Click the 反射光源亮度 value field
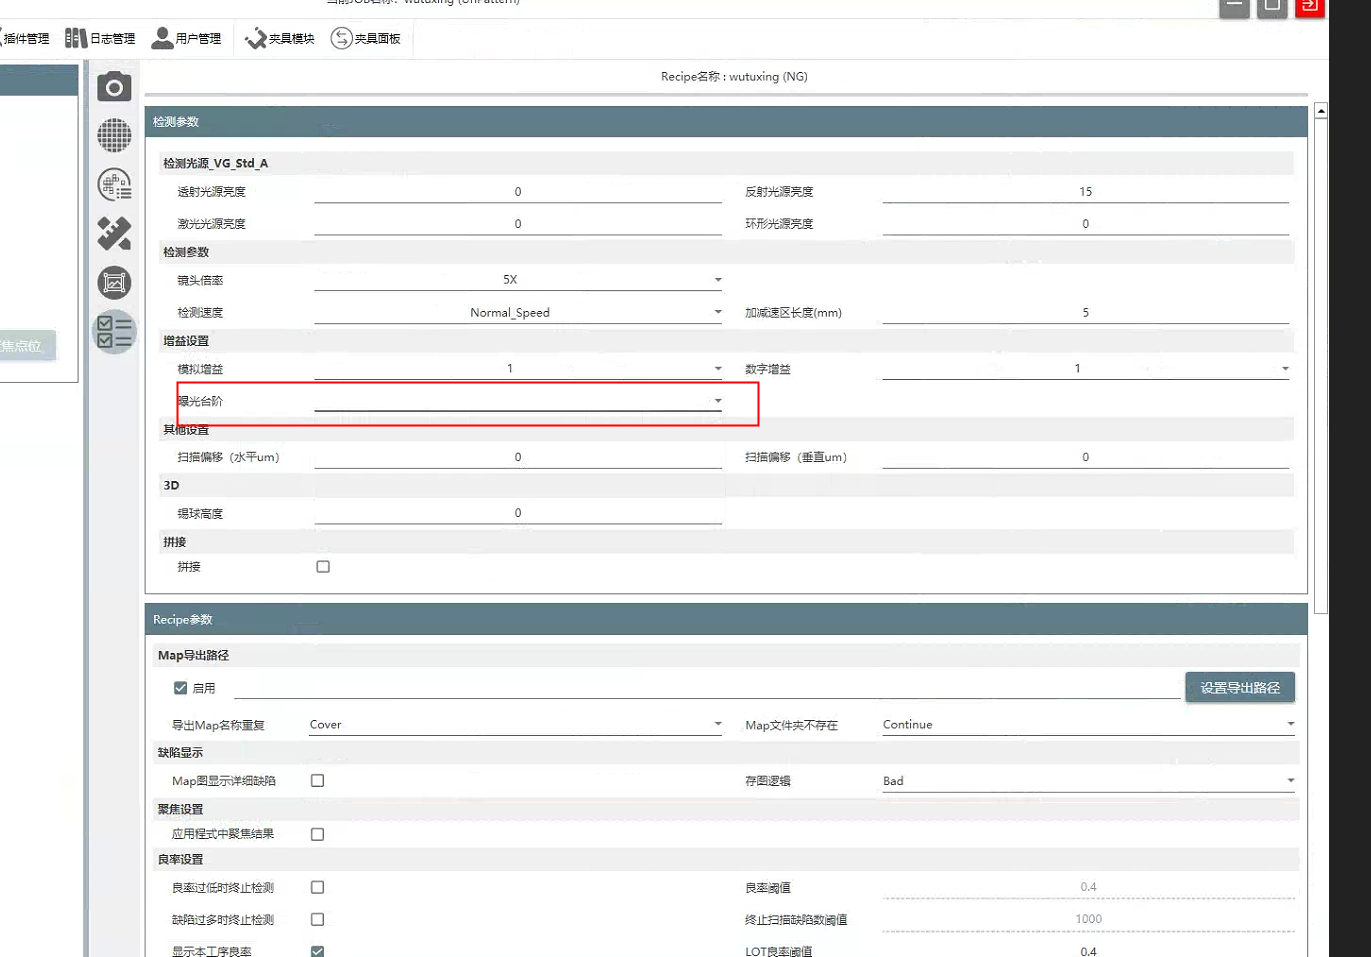Viewport: 1371px width, 957px height. coord(1085,192)
